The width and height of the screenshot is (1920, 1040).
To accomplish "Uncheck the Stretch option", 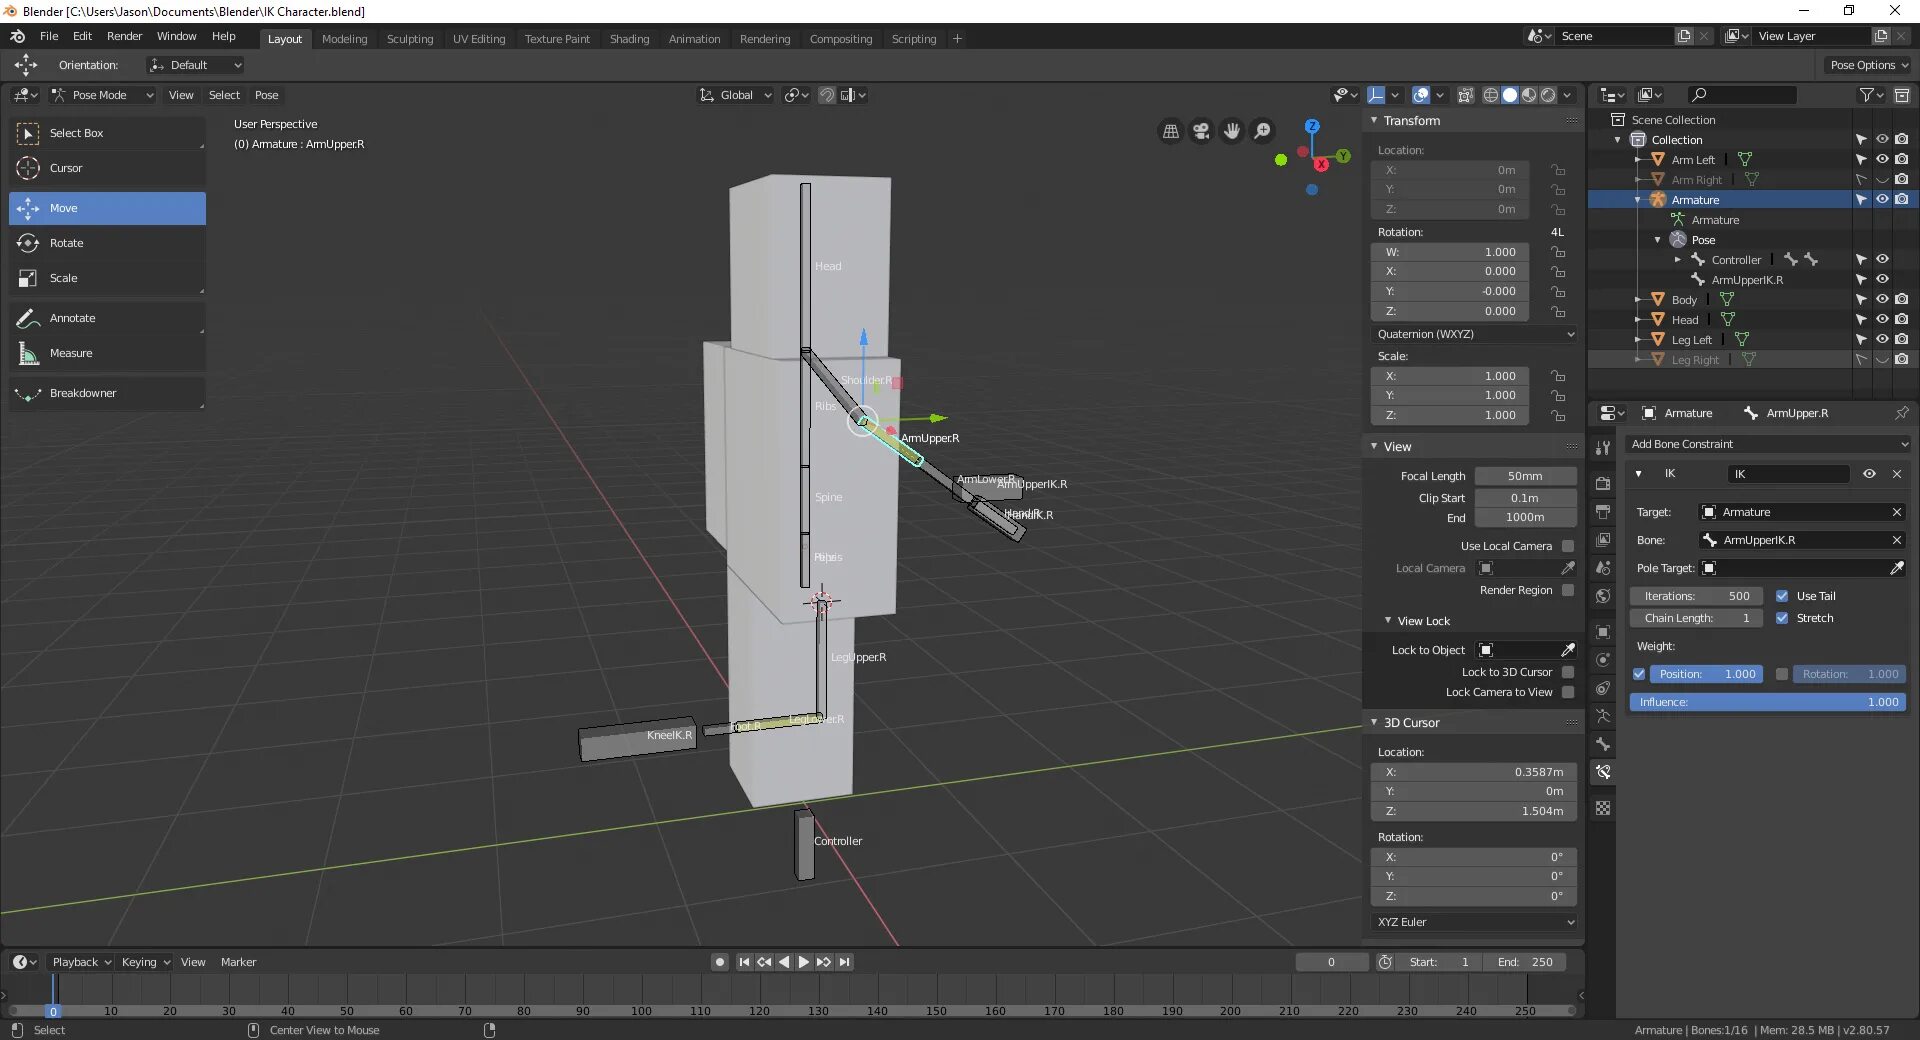I will point(1782,618).
